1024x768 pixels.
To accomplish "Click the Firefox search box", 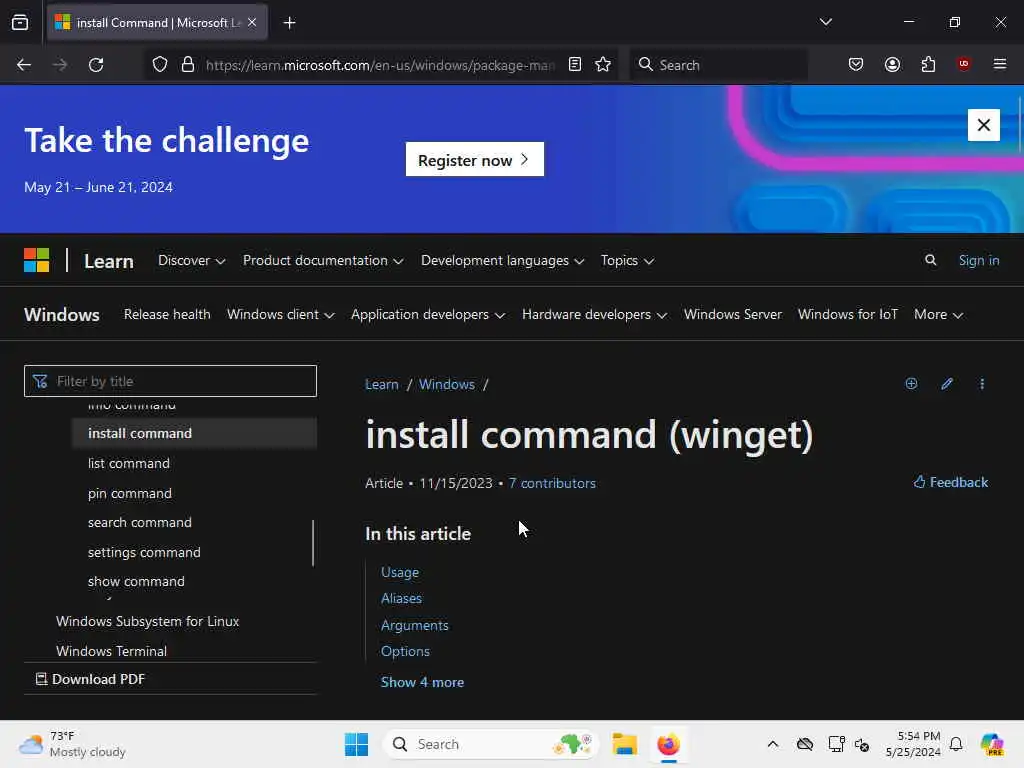I will click(718, 65).
